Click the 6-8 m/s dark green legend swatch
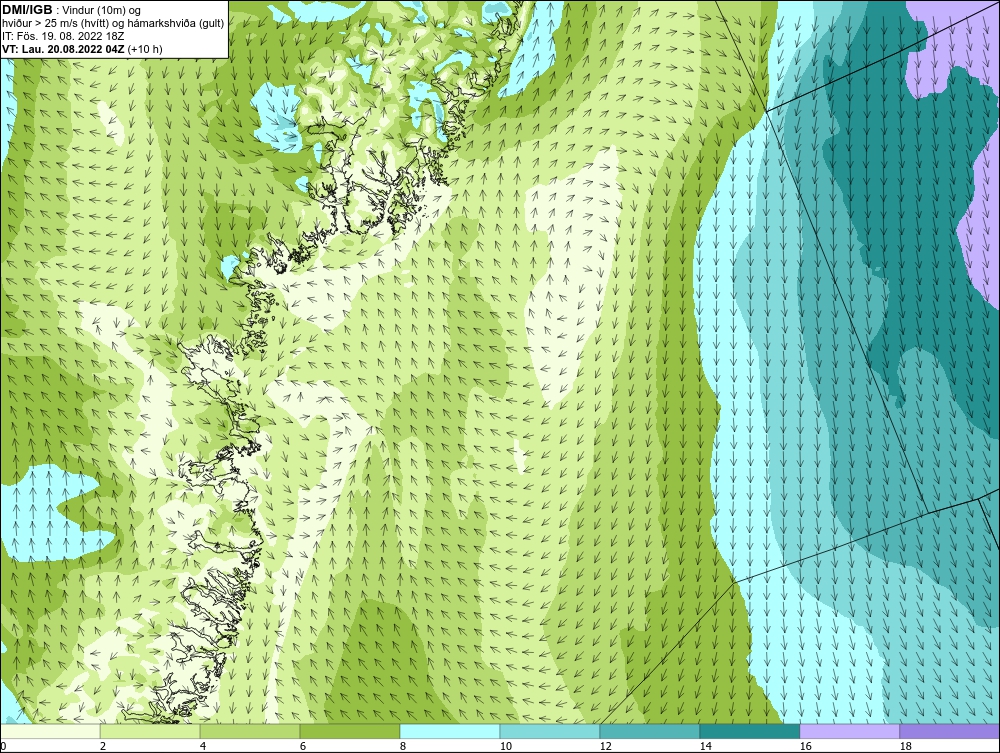This screenshot has height=753, width=1000. tap(349, 731)
